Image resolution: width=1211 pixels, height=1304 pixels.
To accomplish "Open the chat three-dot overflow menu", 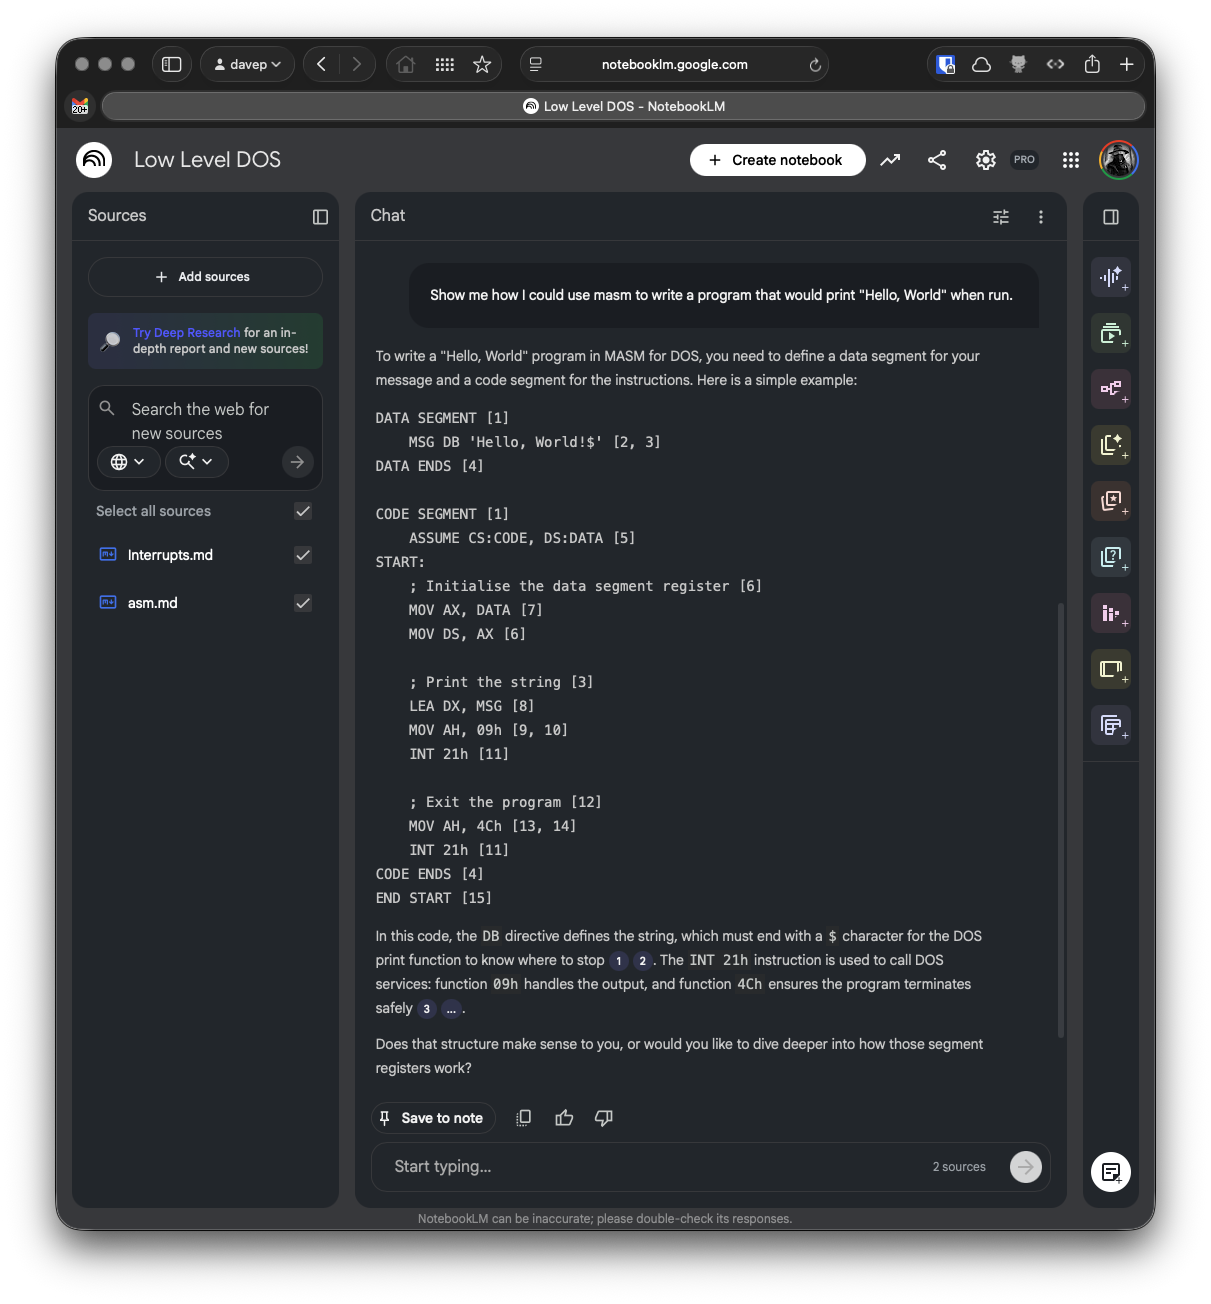I will click(x=1040, y=216).
